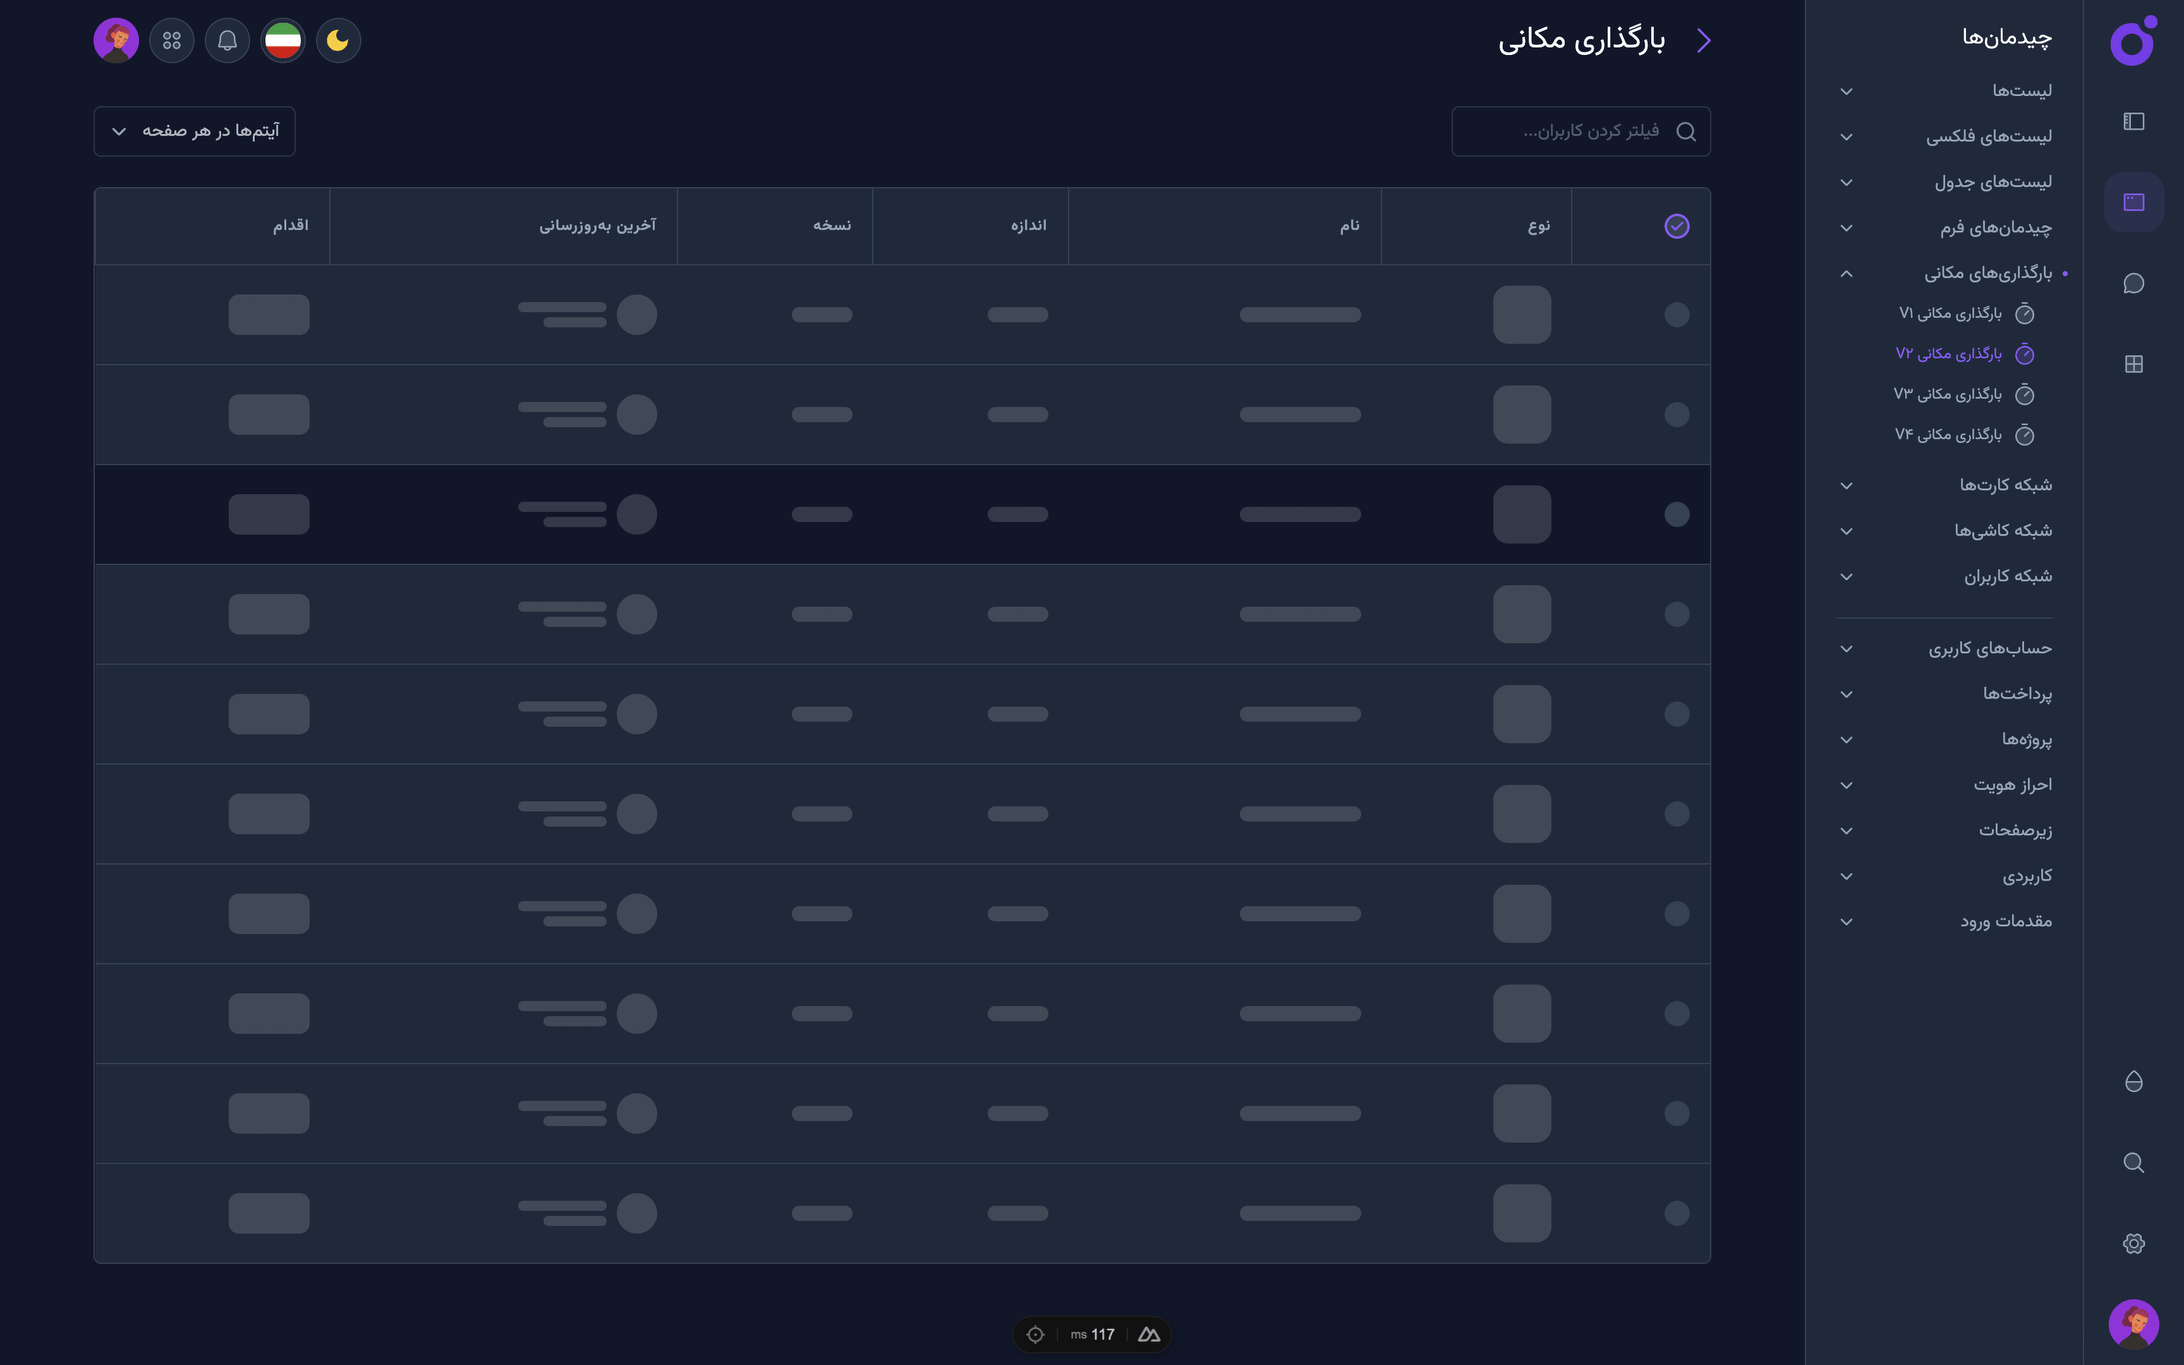Open settings via the gear icon
Image resolution: width=2184 pixels, height=1365 pixels.
2134,1243
